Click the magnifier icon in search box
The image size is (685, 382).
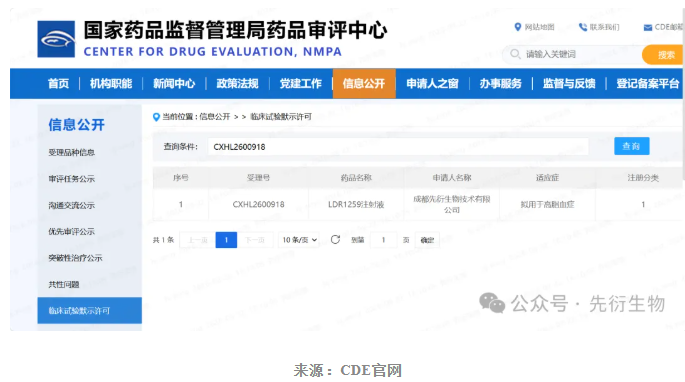[515, 54]
